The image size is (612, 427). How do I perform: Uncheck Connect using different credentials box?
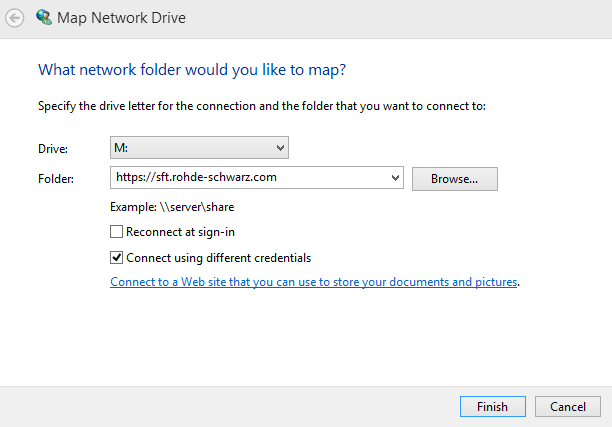coord(117,257)
